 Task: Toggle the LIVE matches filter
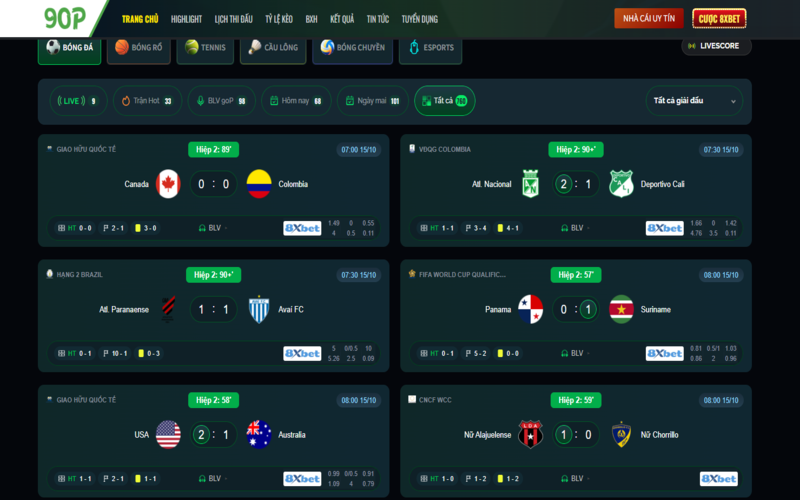pyautogui.click(x=78, y=101)
